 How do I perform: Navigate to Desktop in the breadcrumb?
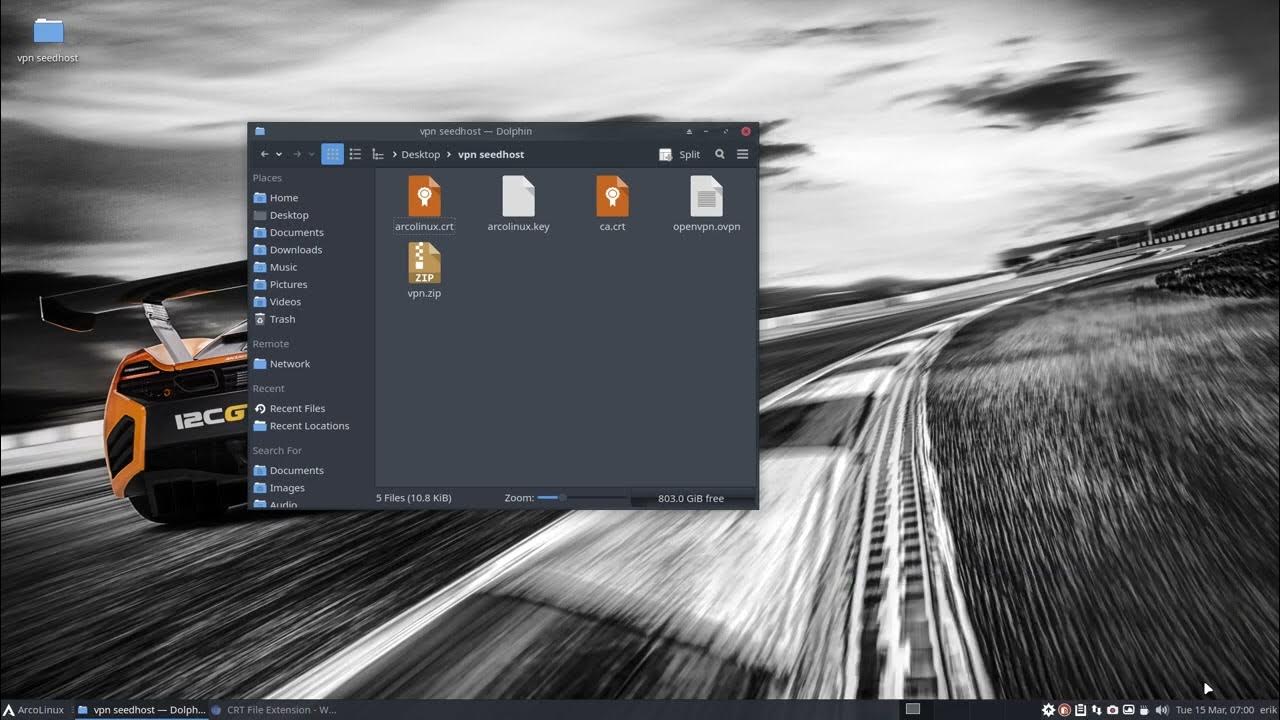[x=420, y=154]
